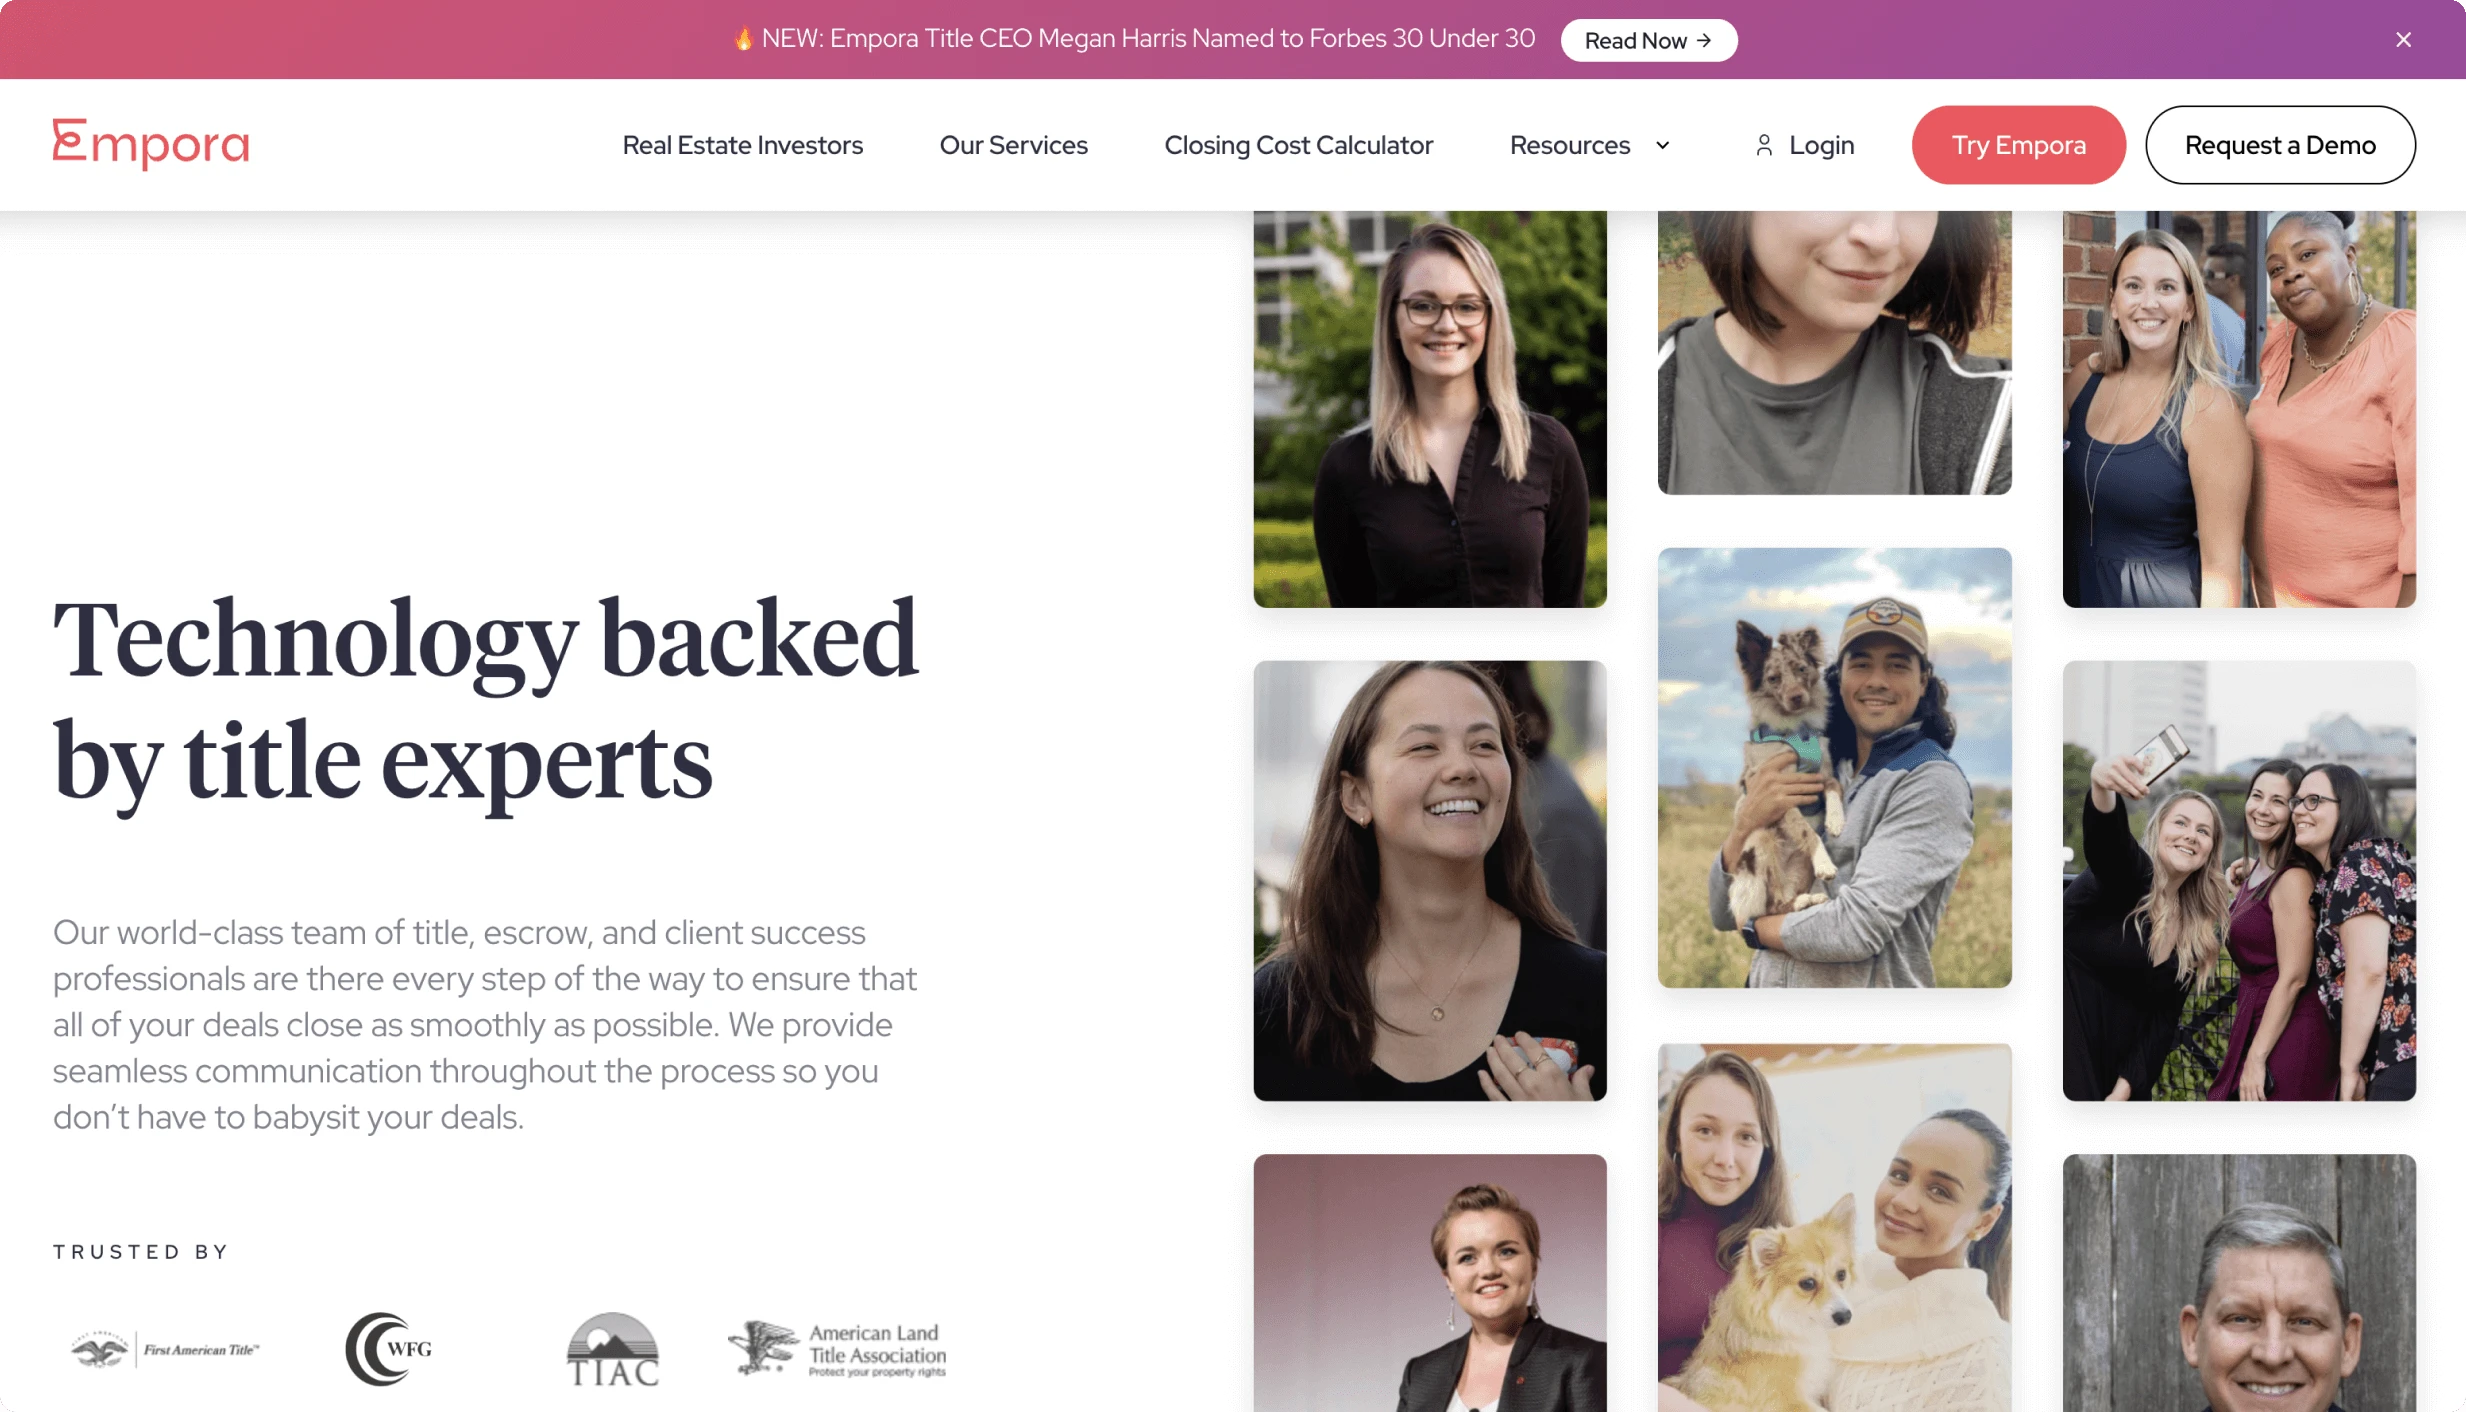Dismiss the announcement banner with the X icon
This screenshot has width=2466, height=1412.
coord(2403,40)
